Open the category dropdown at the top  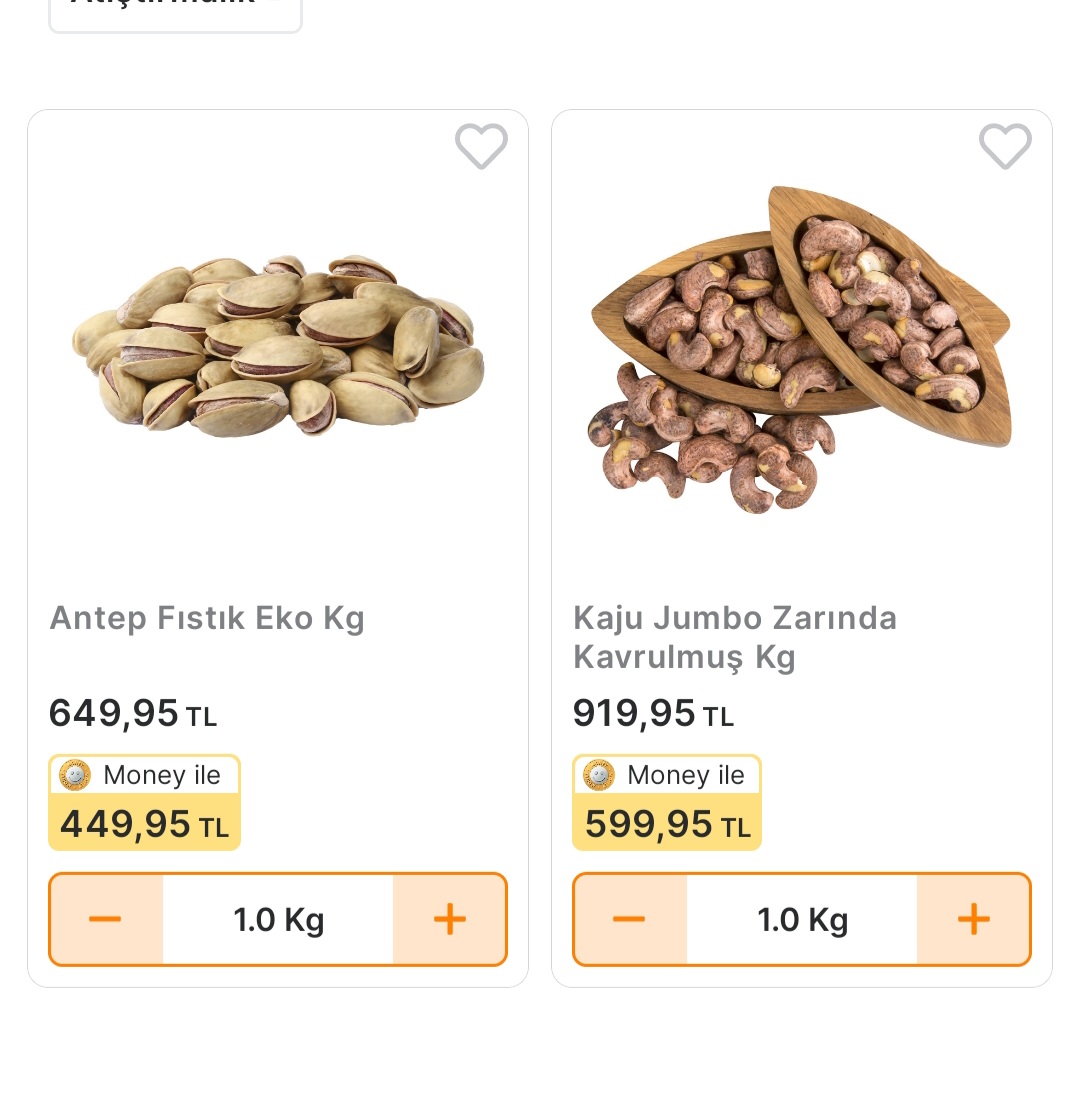[175, 10]
